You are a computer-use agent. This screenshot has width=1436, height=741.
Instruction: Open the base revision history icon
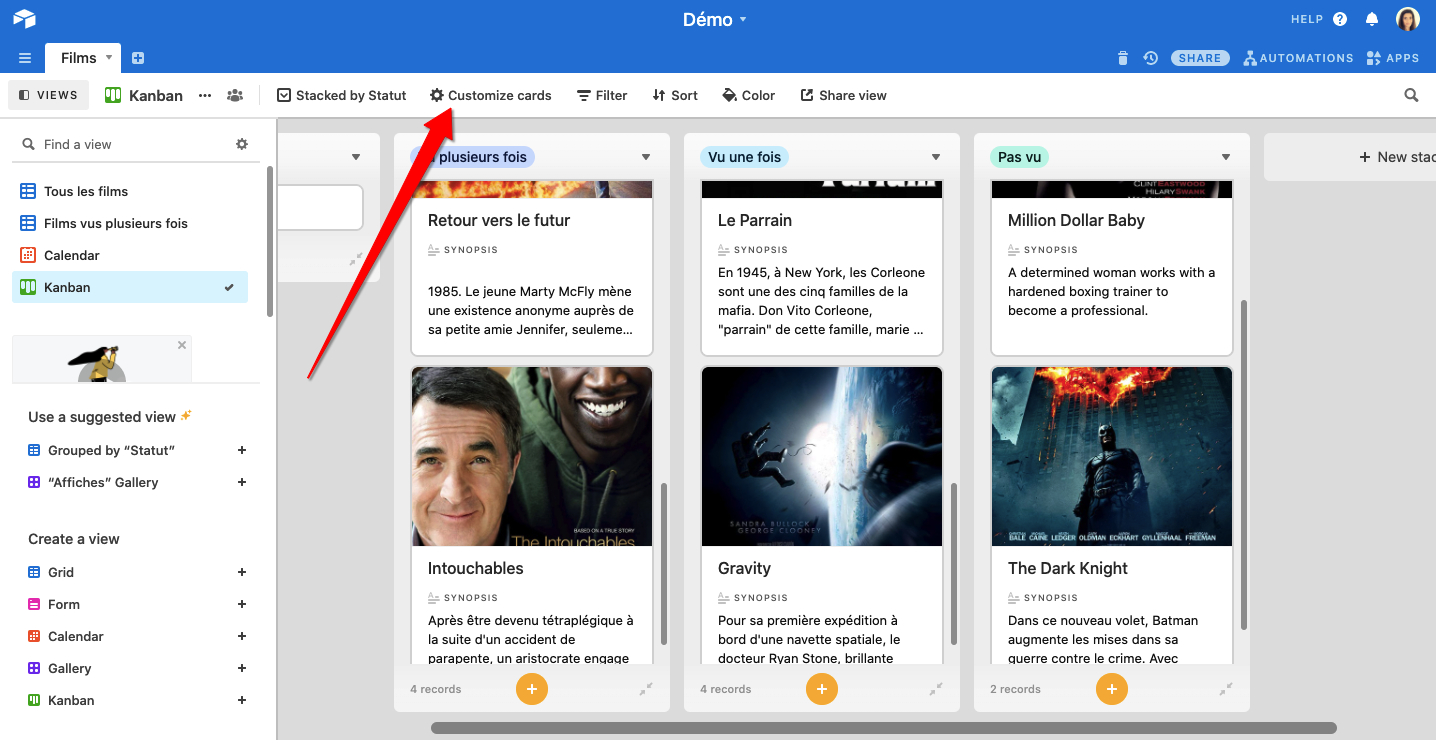[1151, 58]
